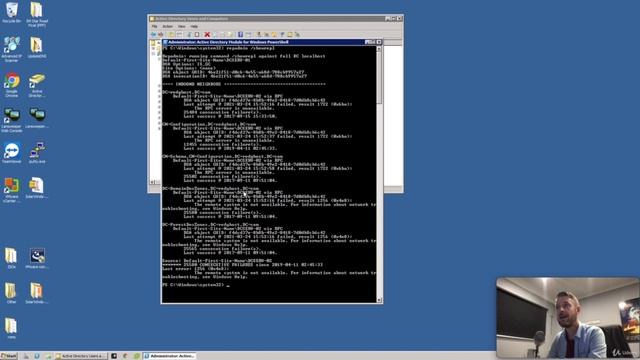Open the Action menu in Active Directory window

(x=167, y=27)
